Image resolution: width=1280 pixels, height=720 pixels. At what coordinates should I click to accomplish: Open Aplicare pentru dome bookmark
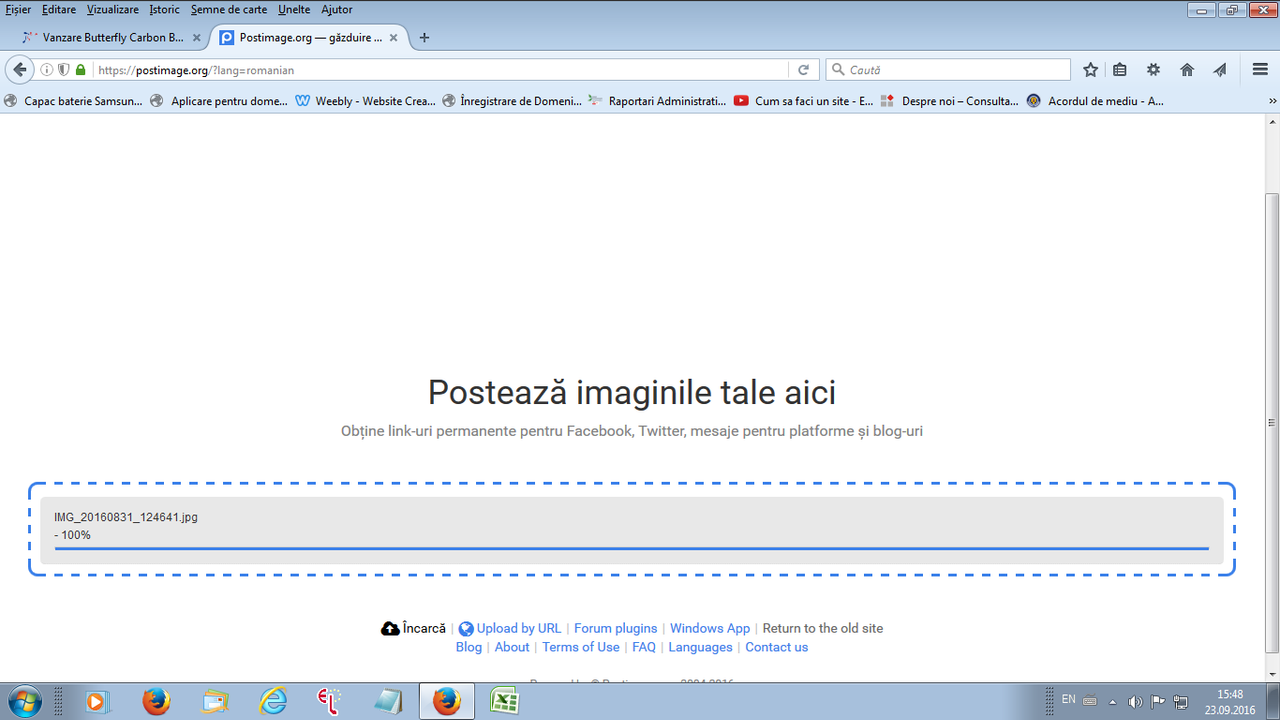(219, 101)
